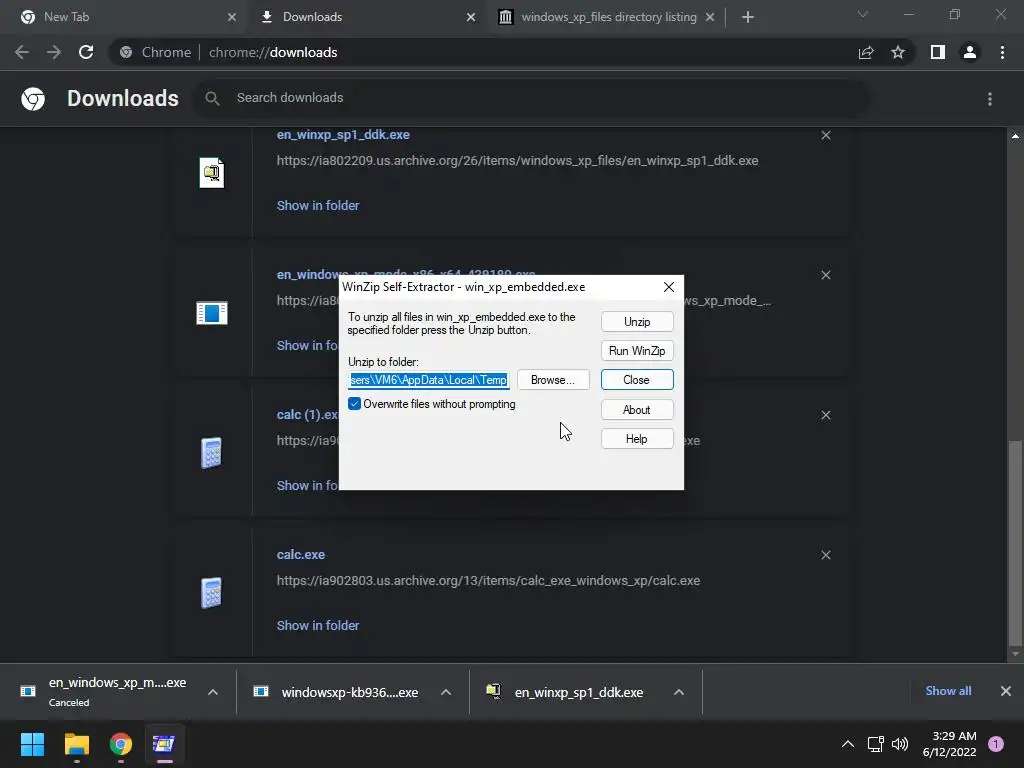Click WinZip Self-Extractor taskbar icon

point(164,744)
